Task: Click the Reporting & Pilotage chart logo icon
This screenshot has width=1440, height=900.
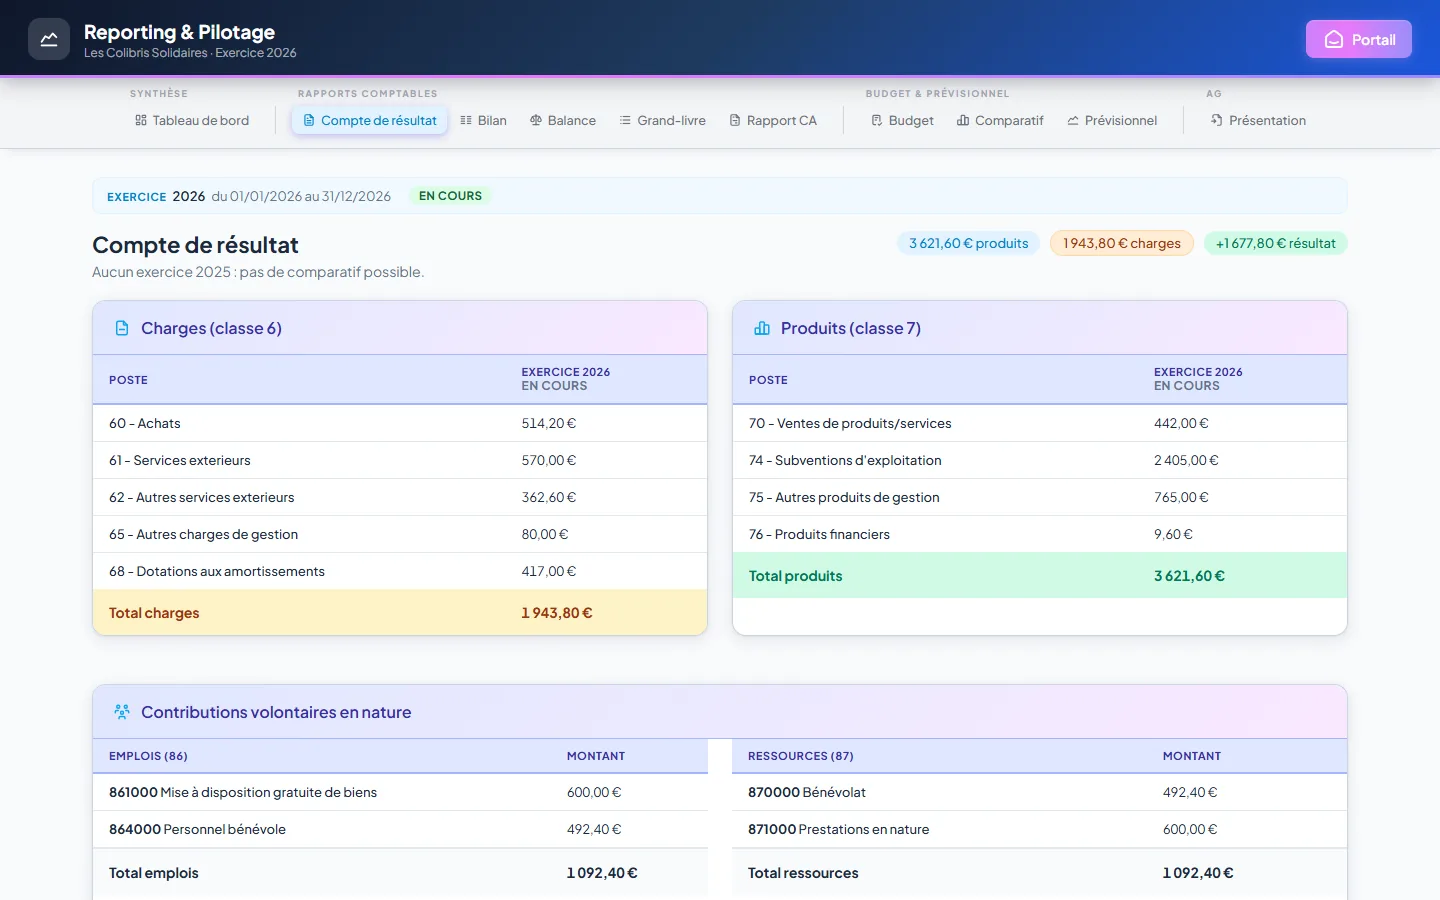Action: 49,39
